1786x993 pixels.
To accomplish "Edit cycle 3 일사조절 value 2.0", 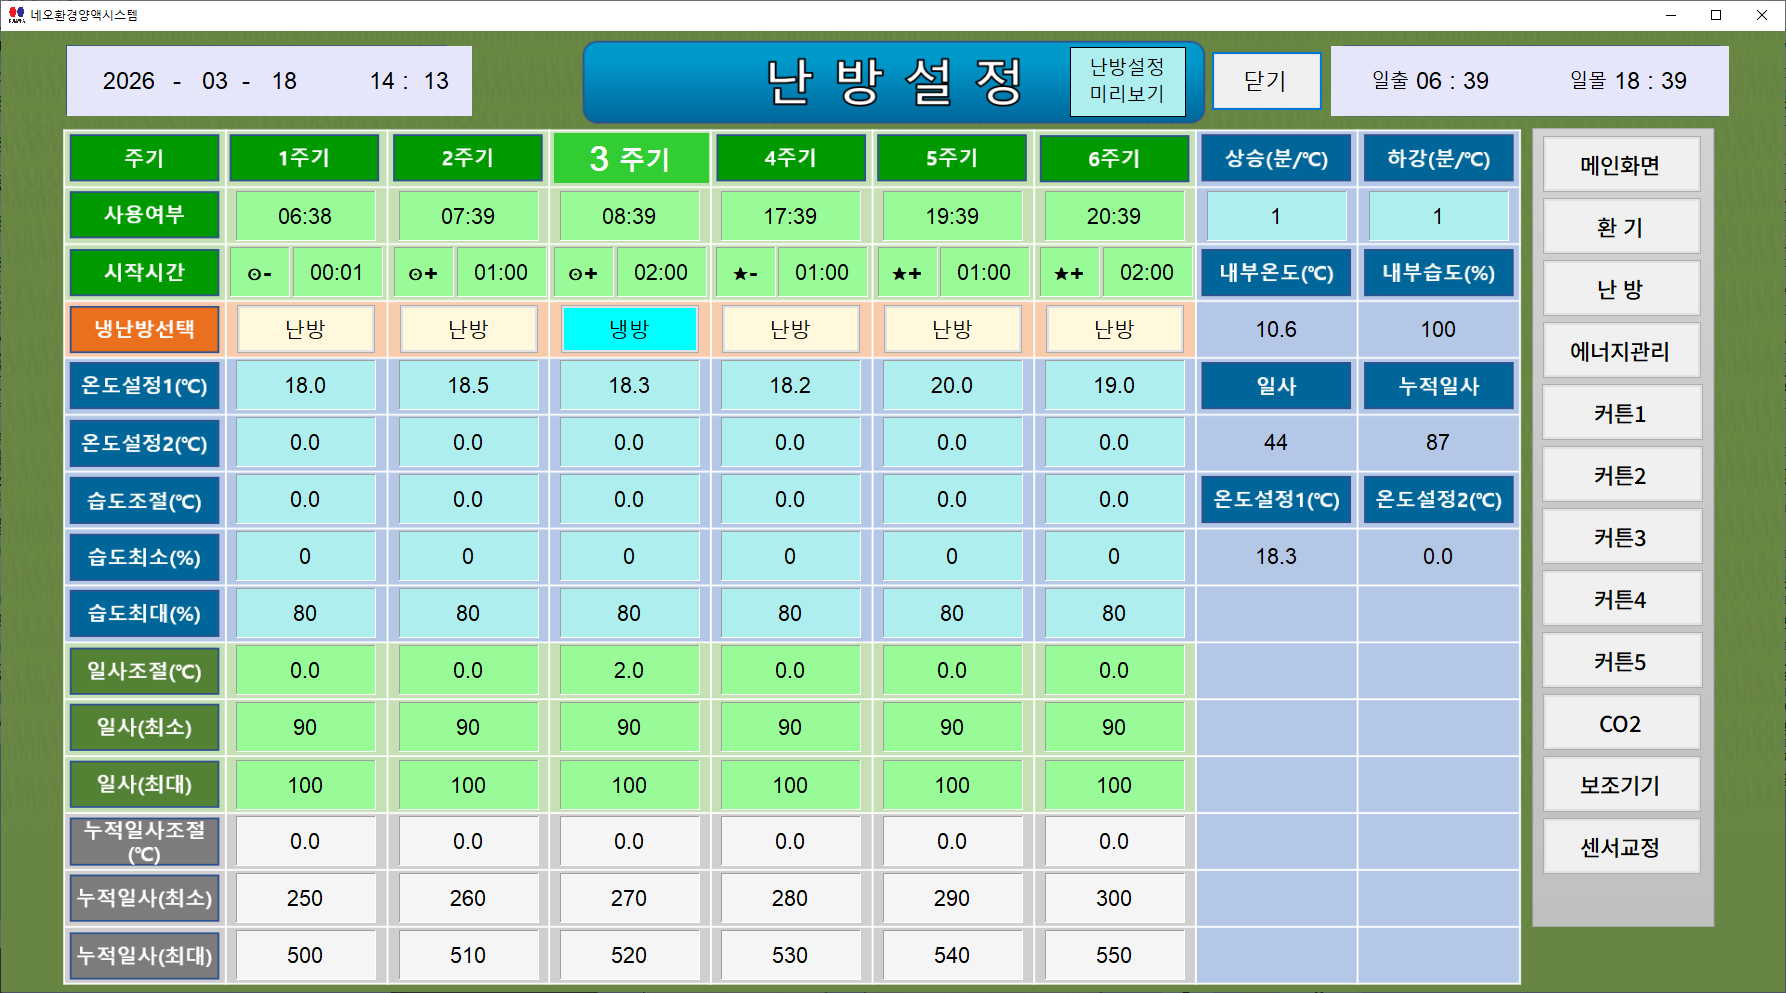I will coord(629,670).
